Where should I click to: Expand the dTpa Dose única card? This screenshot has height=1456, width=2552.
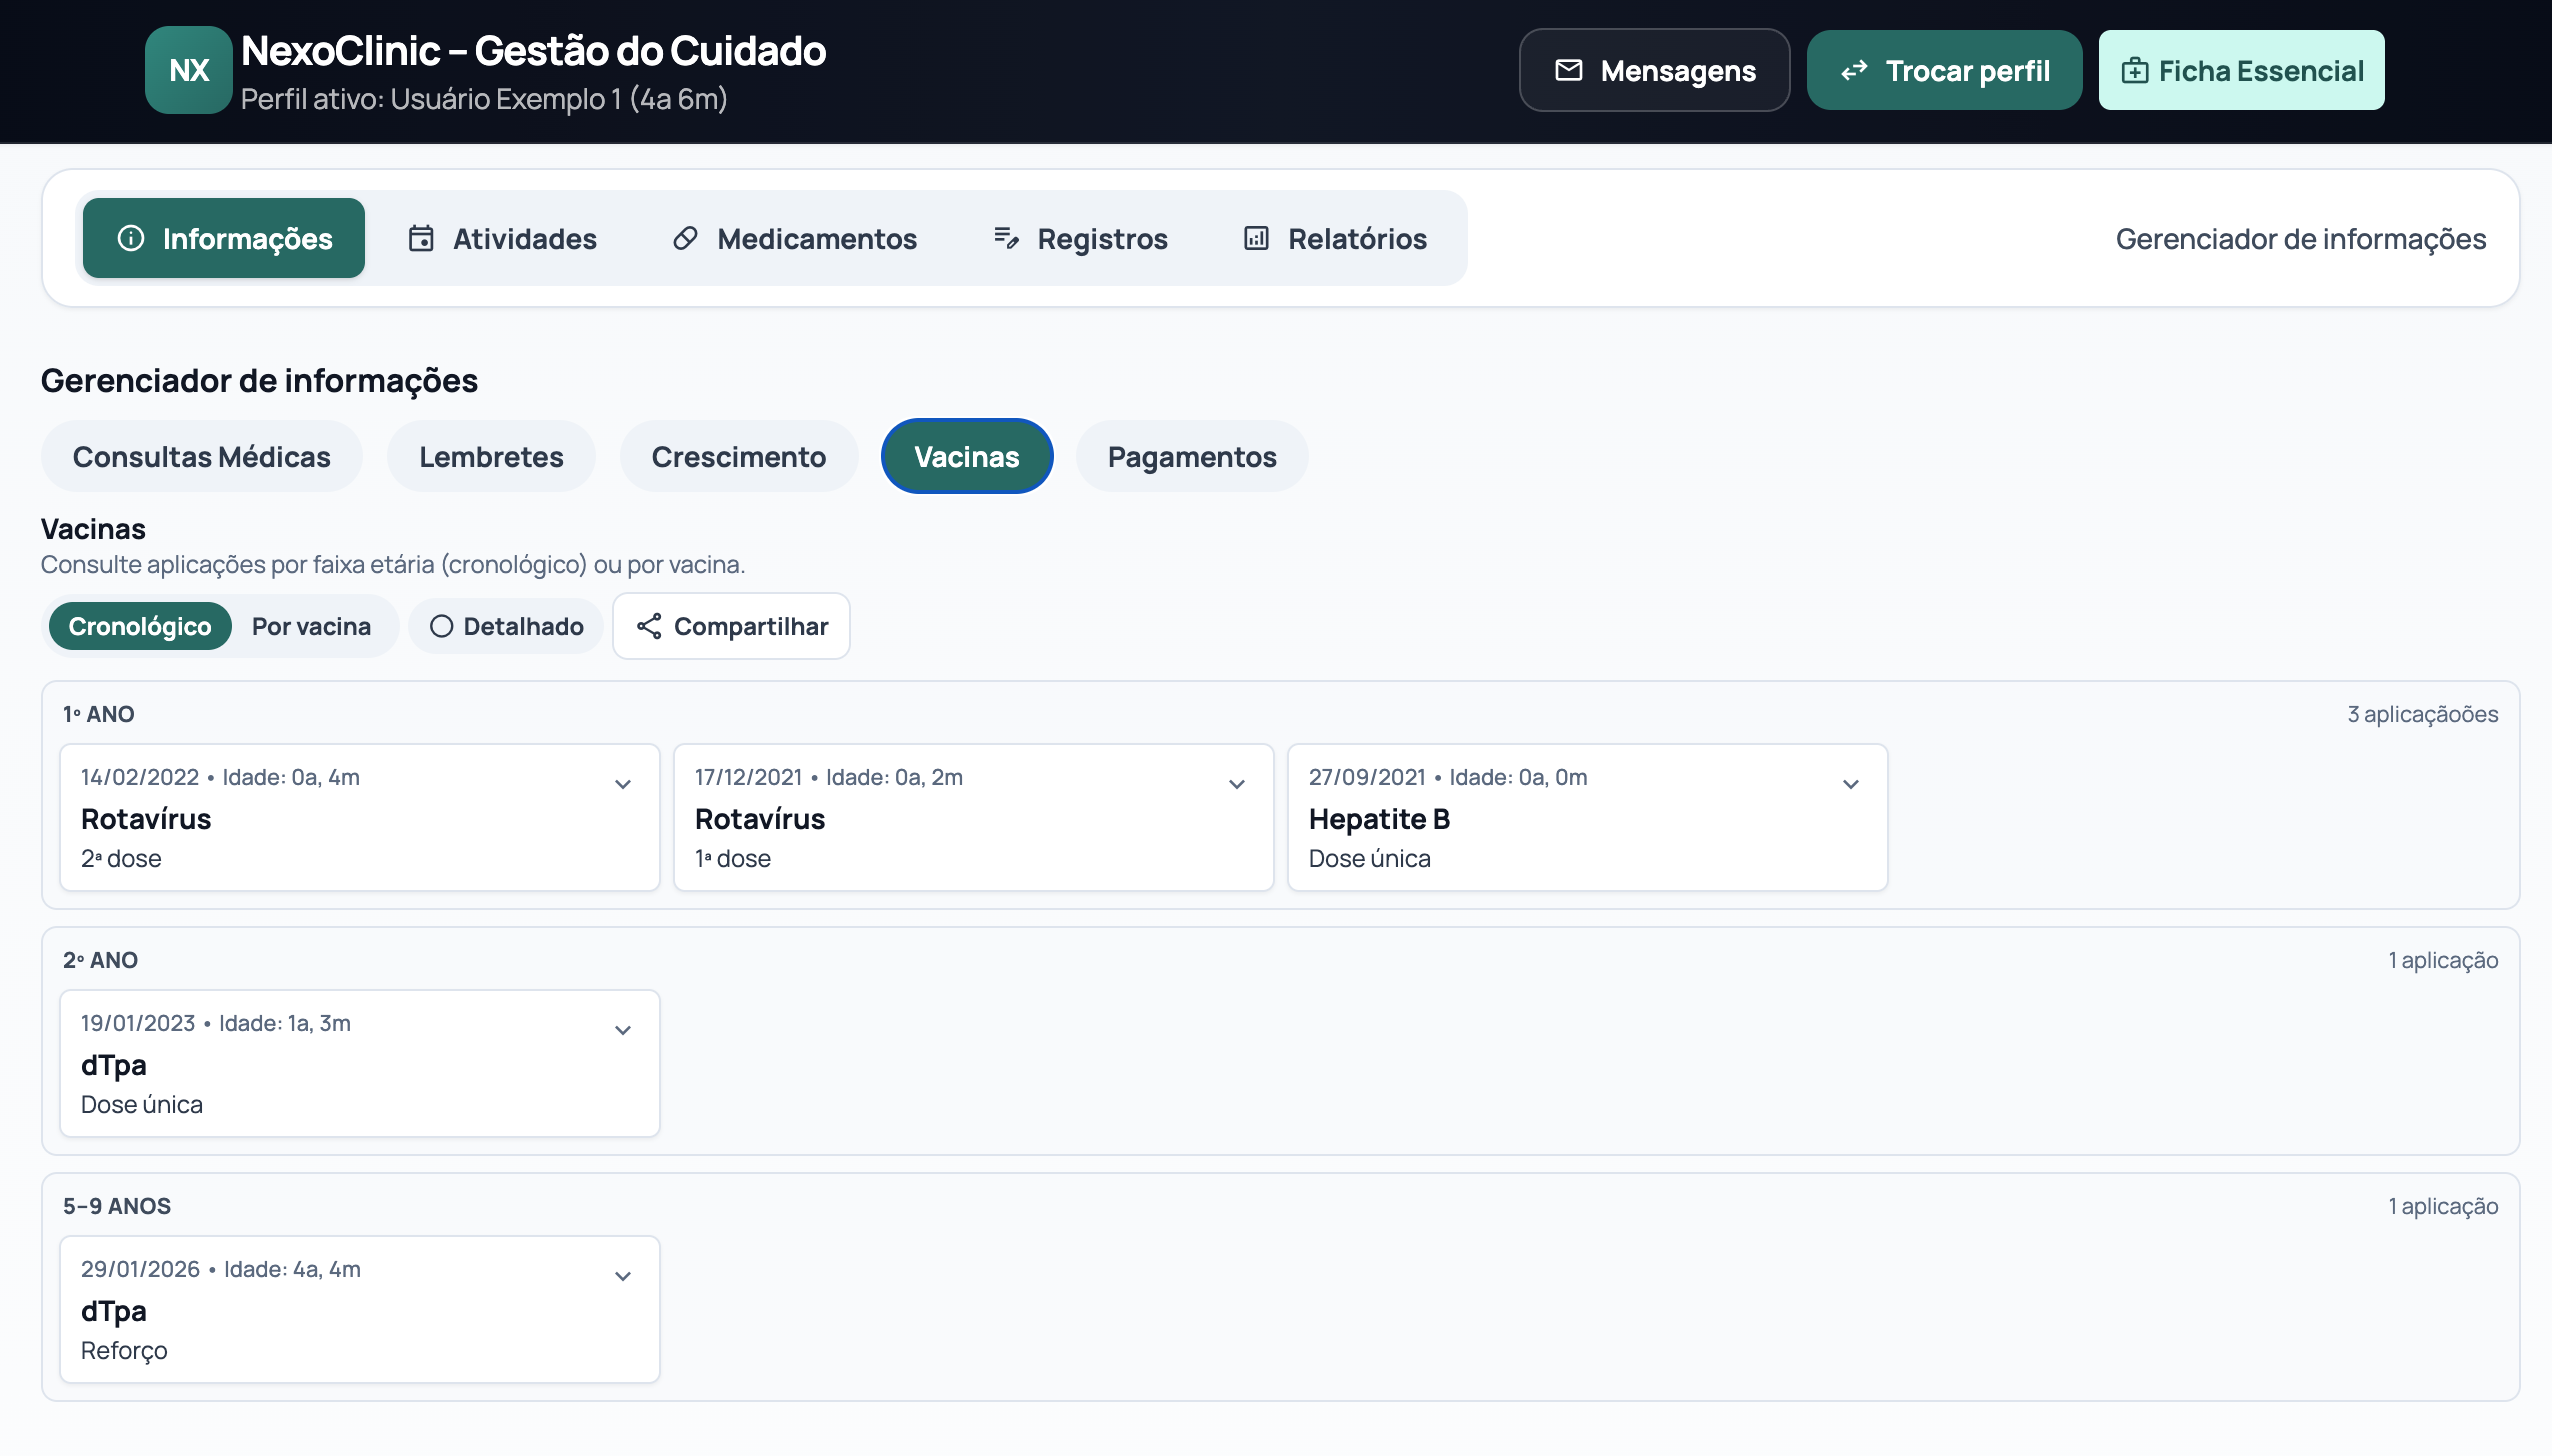(x=623, y=1030)
